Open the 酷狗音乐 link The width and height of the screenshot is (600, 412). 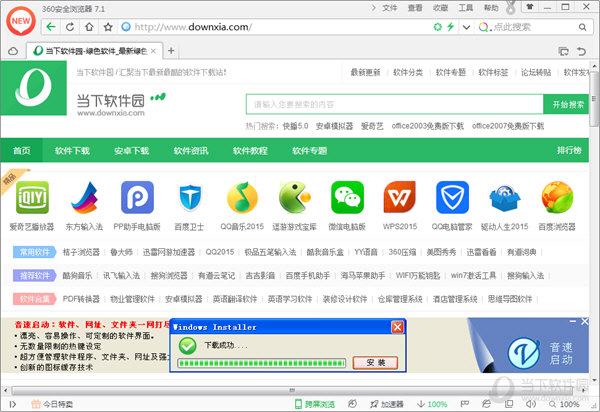77,275
